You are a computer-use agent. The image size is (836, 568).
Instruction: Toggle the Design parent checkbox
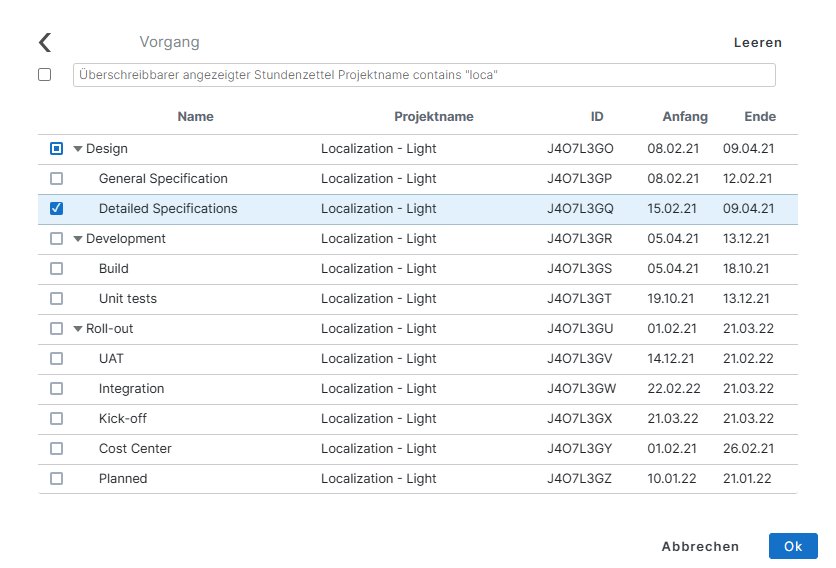tap(56, 149)
